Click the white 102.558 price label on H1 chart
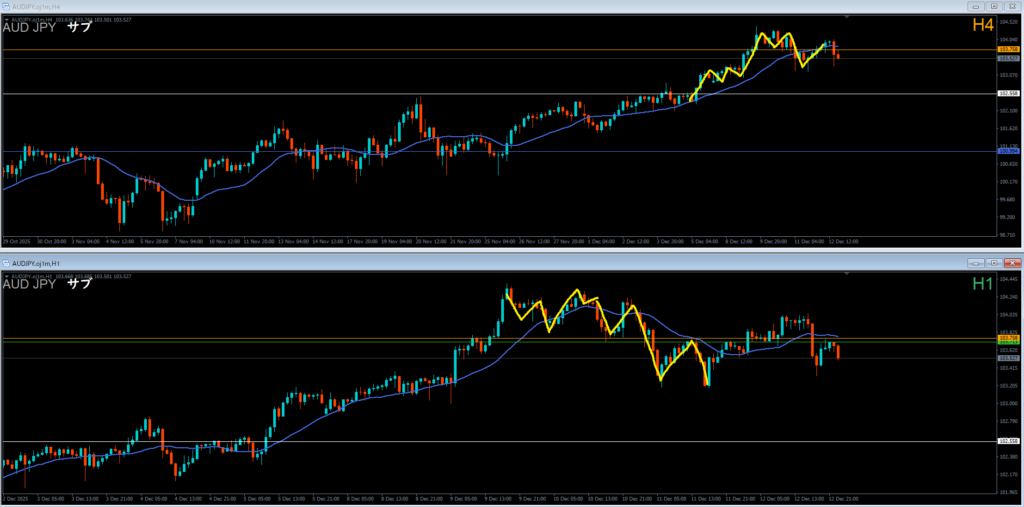 [1008, 441]
